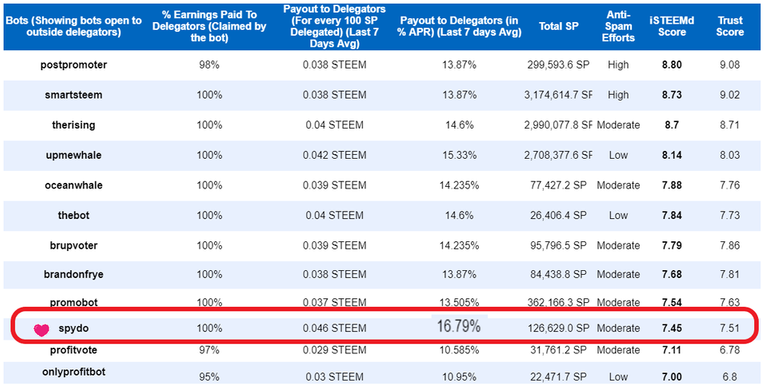Click the Anti-Spam Efforts column header

pos(618,26)
